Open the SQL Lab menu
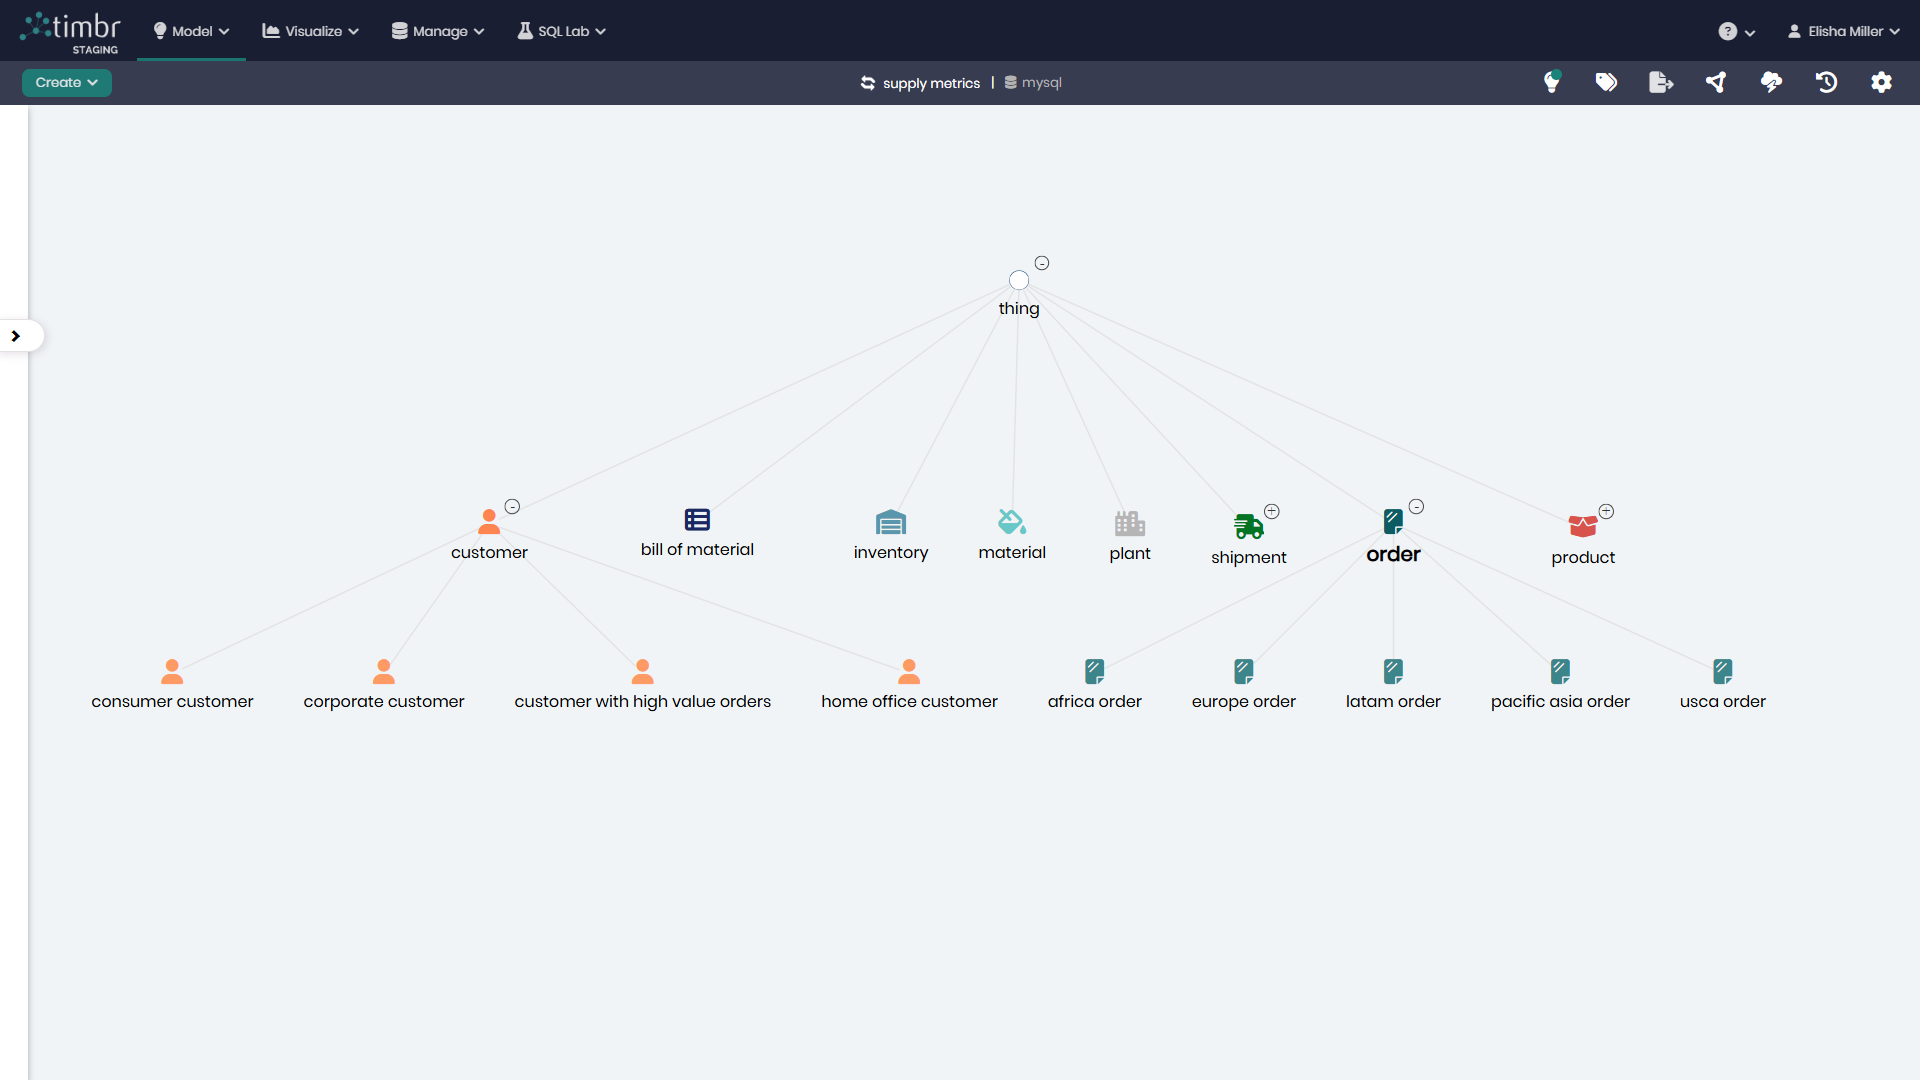The height and width of the screenshot is (1080, 1920). coord(560,31)
